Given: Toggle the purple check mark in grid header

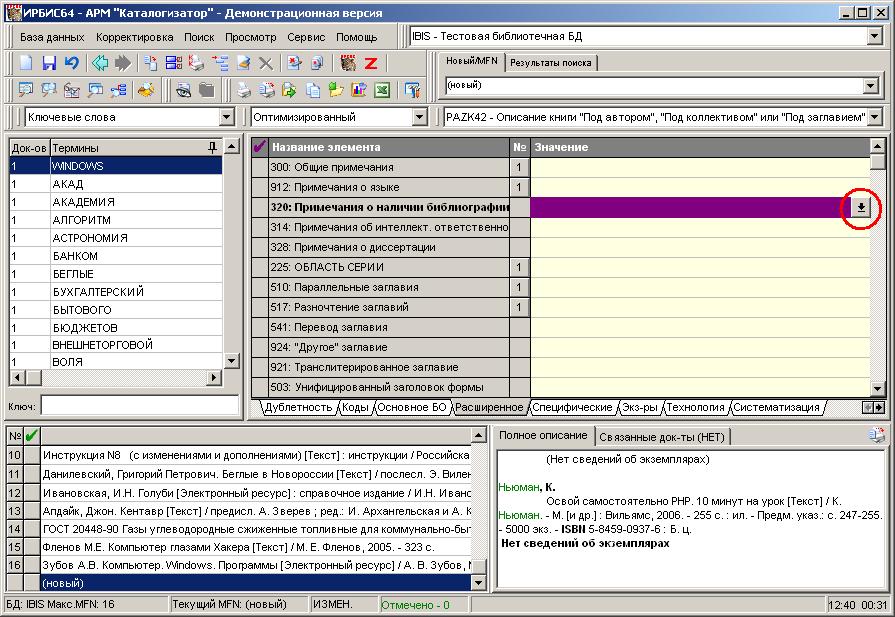Looking at the screenshot, I should click(x=260, y=147).
